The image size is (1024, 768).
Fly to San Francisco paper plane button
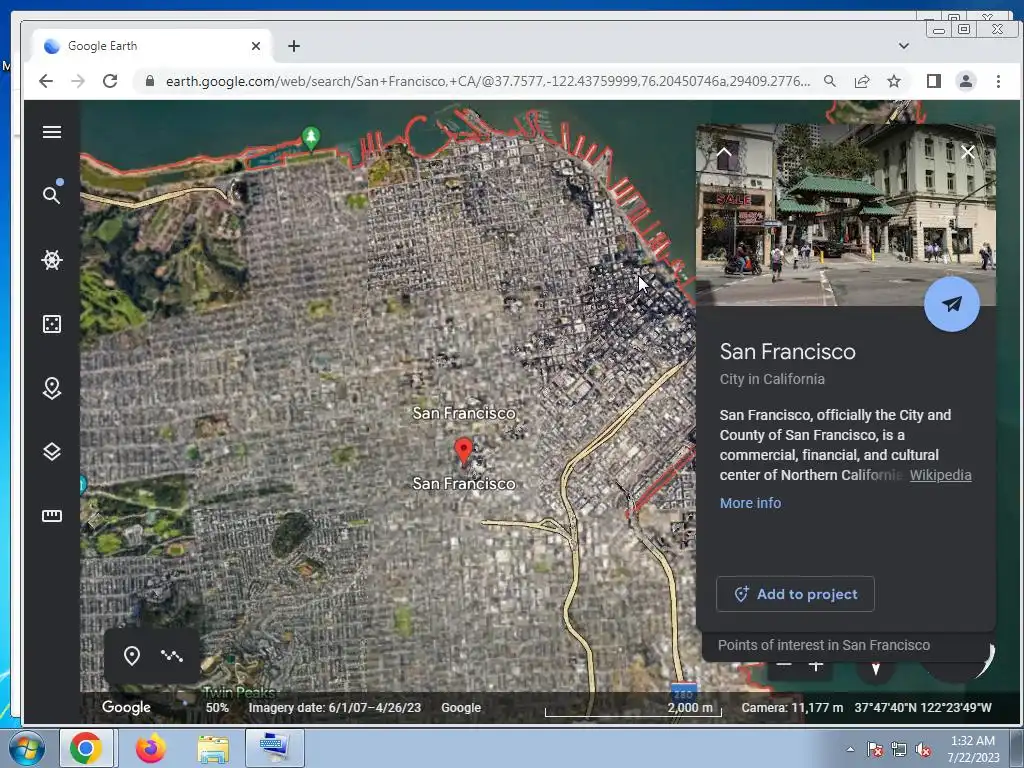click(952, 304)
